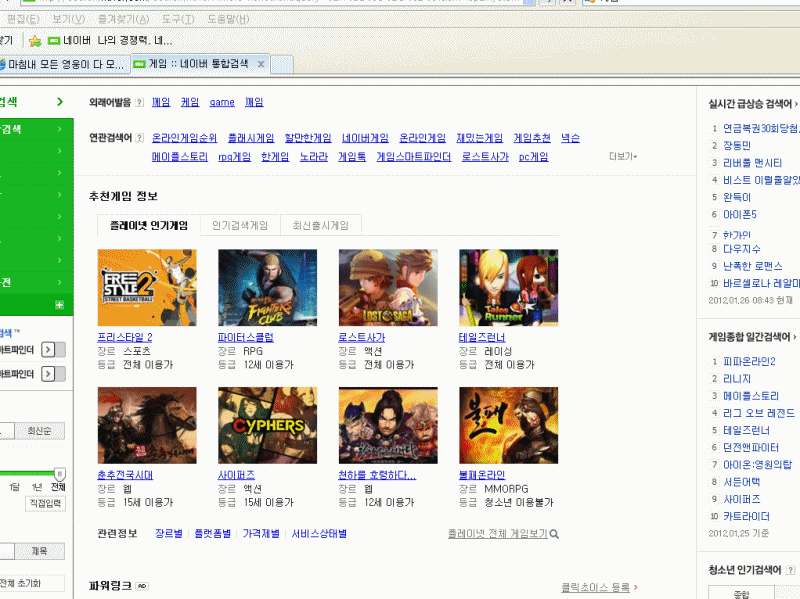Switch to 인기검색게임 tab
This screenshot has width=800, height=599.
[240, 226]
